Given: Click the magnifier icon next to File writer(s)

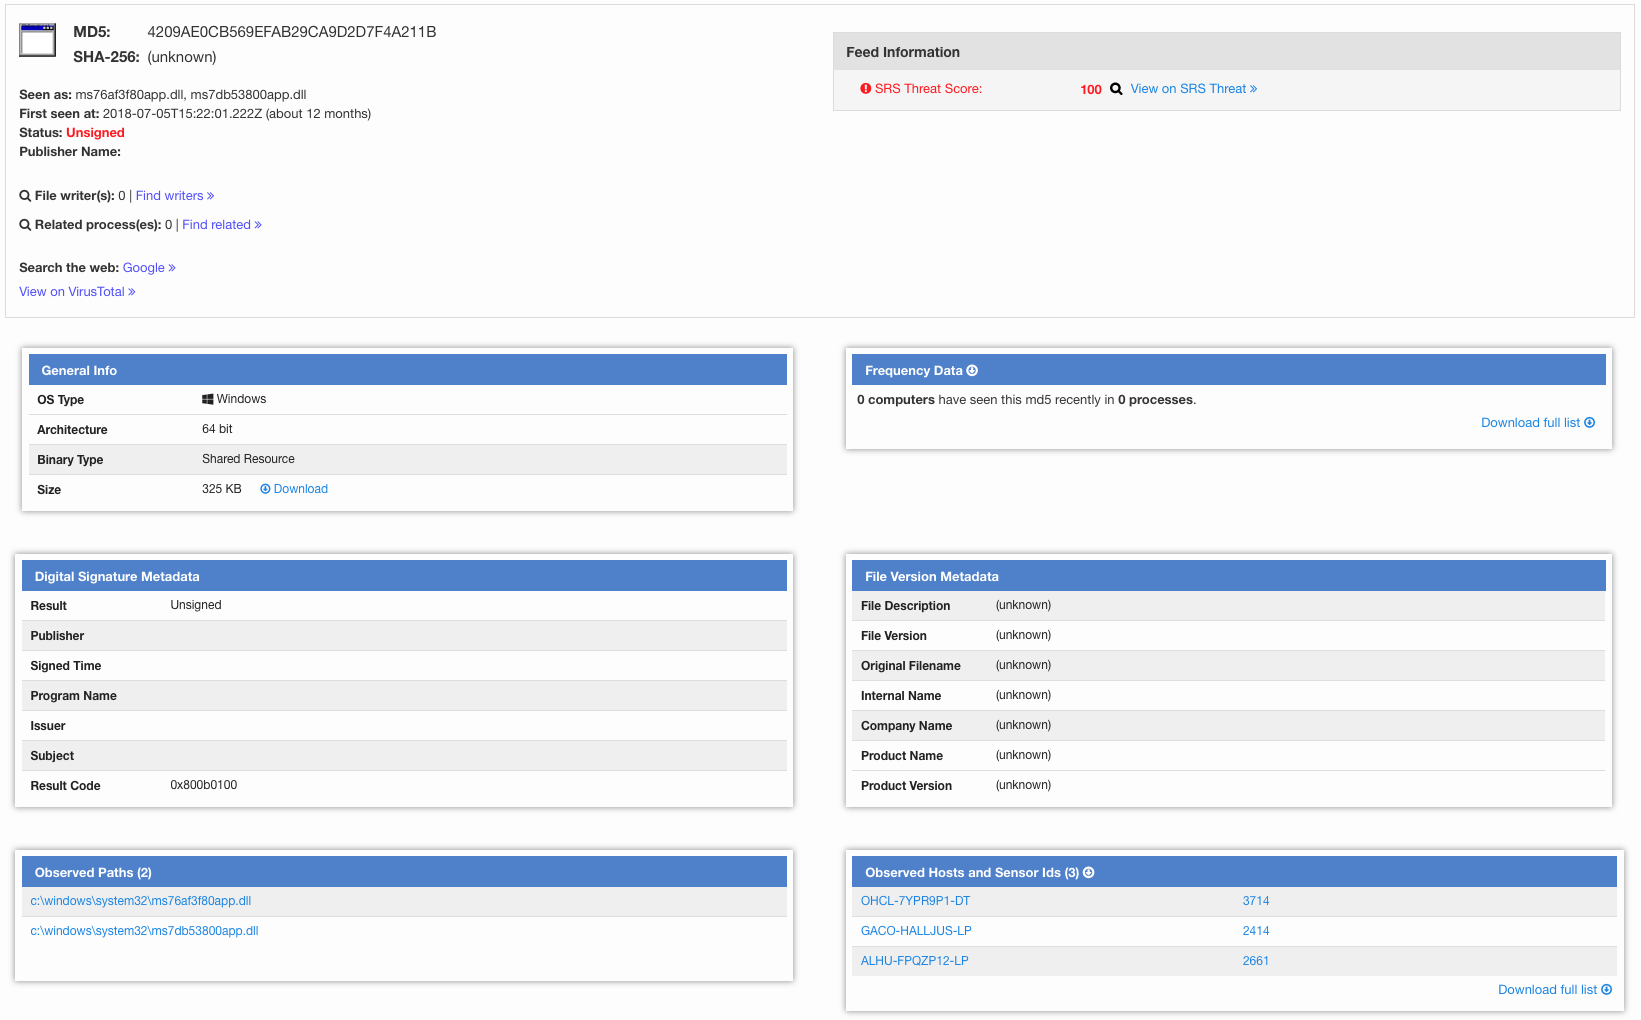Looking at the screenshot, I should click(25, 196).
